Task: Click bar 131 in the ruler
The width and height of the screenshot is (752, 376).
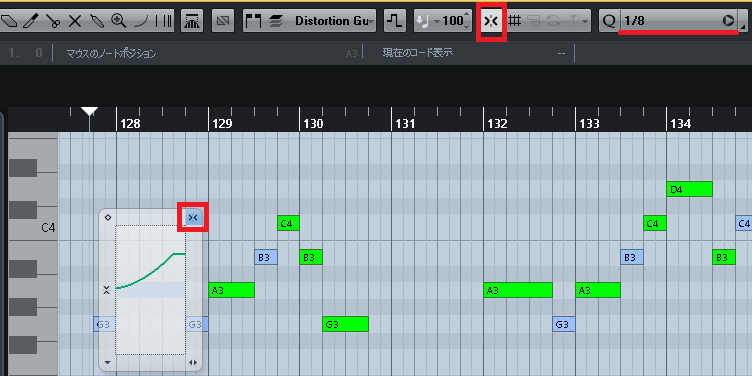Action: (405, 124)
